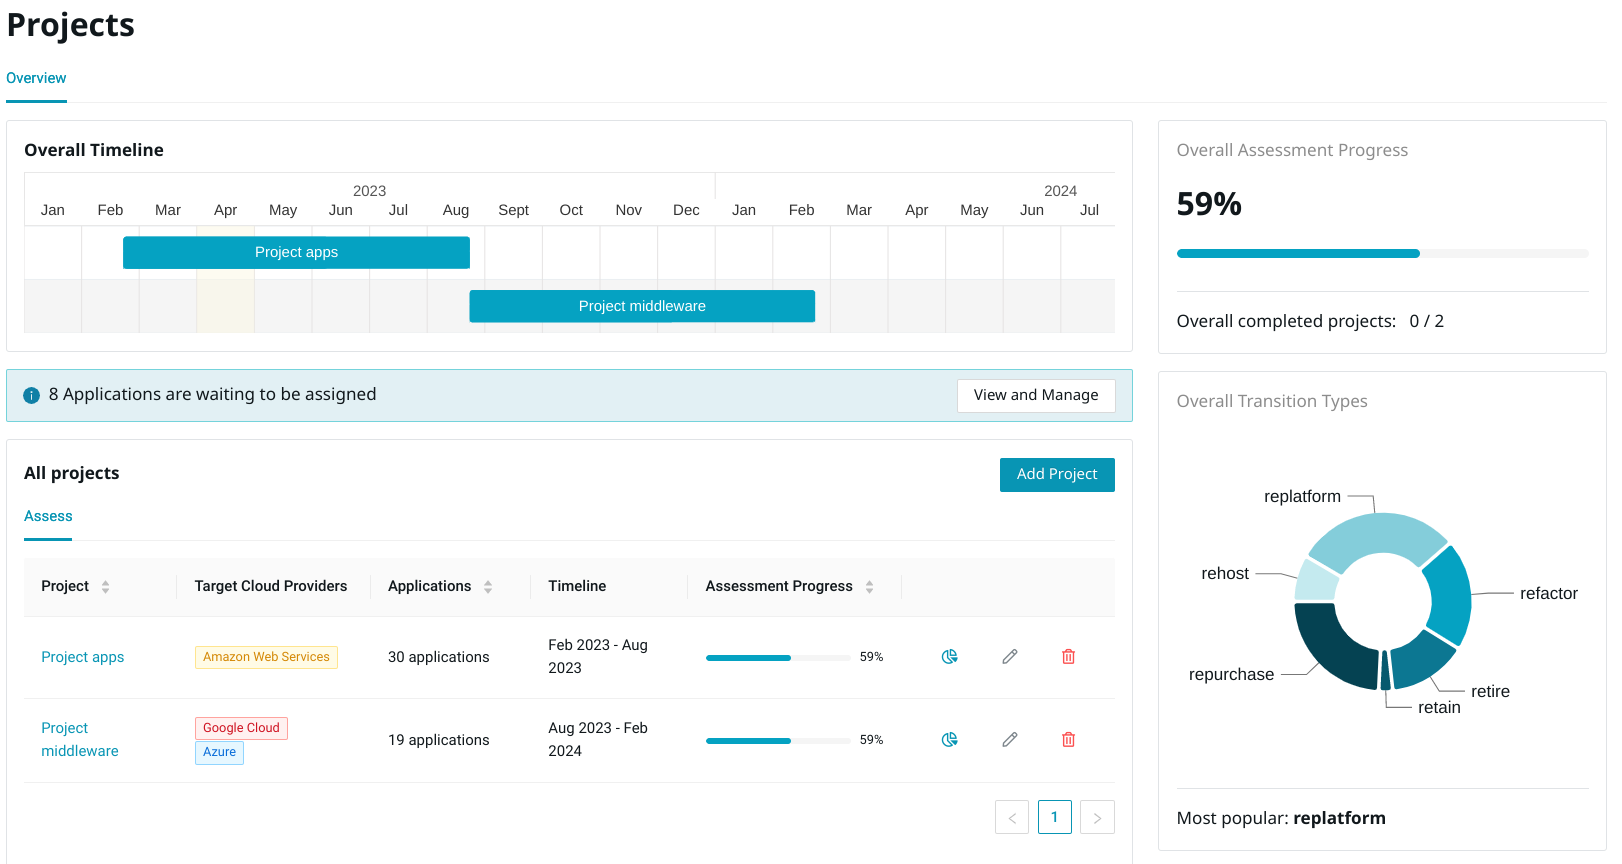
Task: Click the 'Aug 2023 - Feb 2024' timeline cell
Action: click(x=598, y=740)
